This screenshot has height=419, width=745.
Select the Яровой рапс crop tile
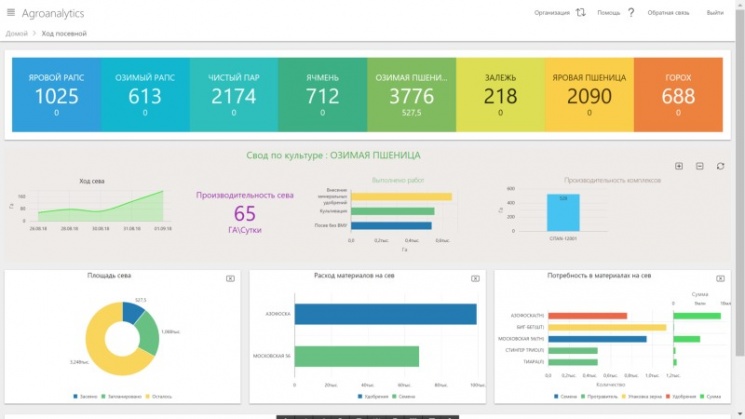[x=57, y=95]
